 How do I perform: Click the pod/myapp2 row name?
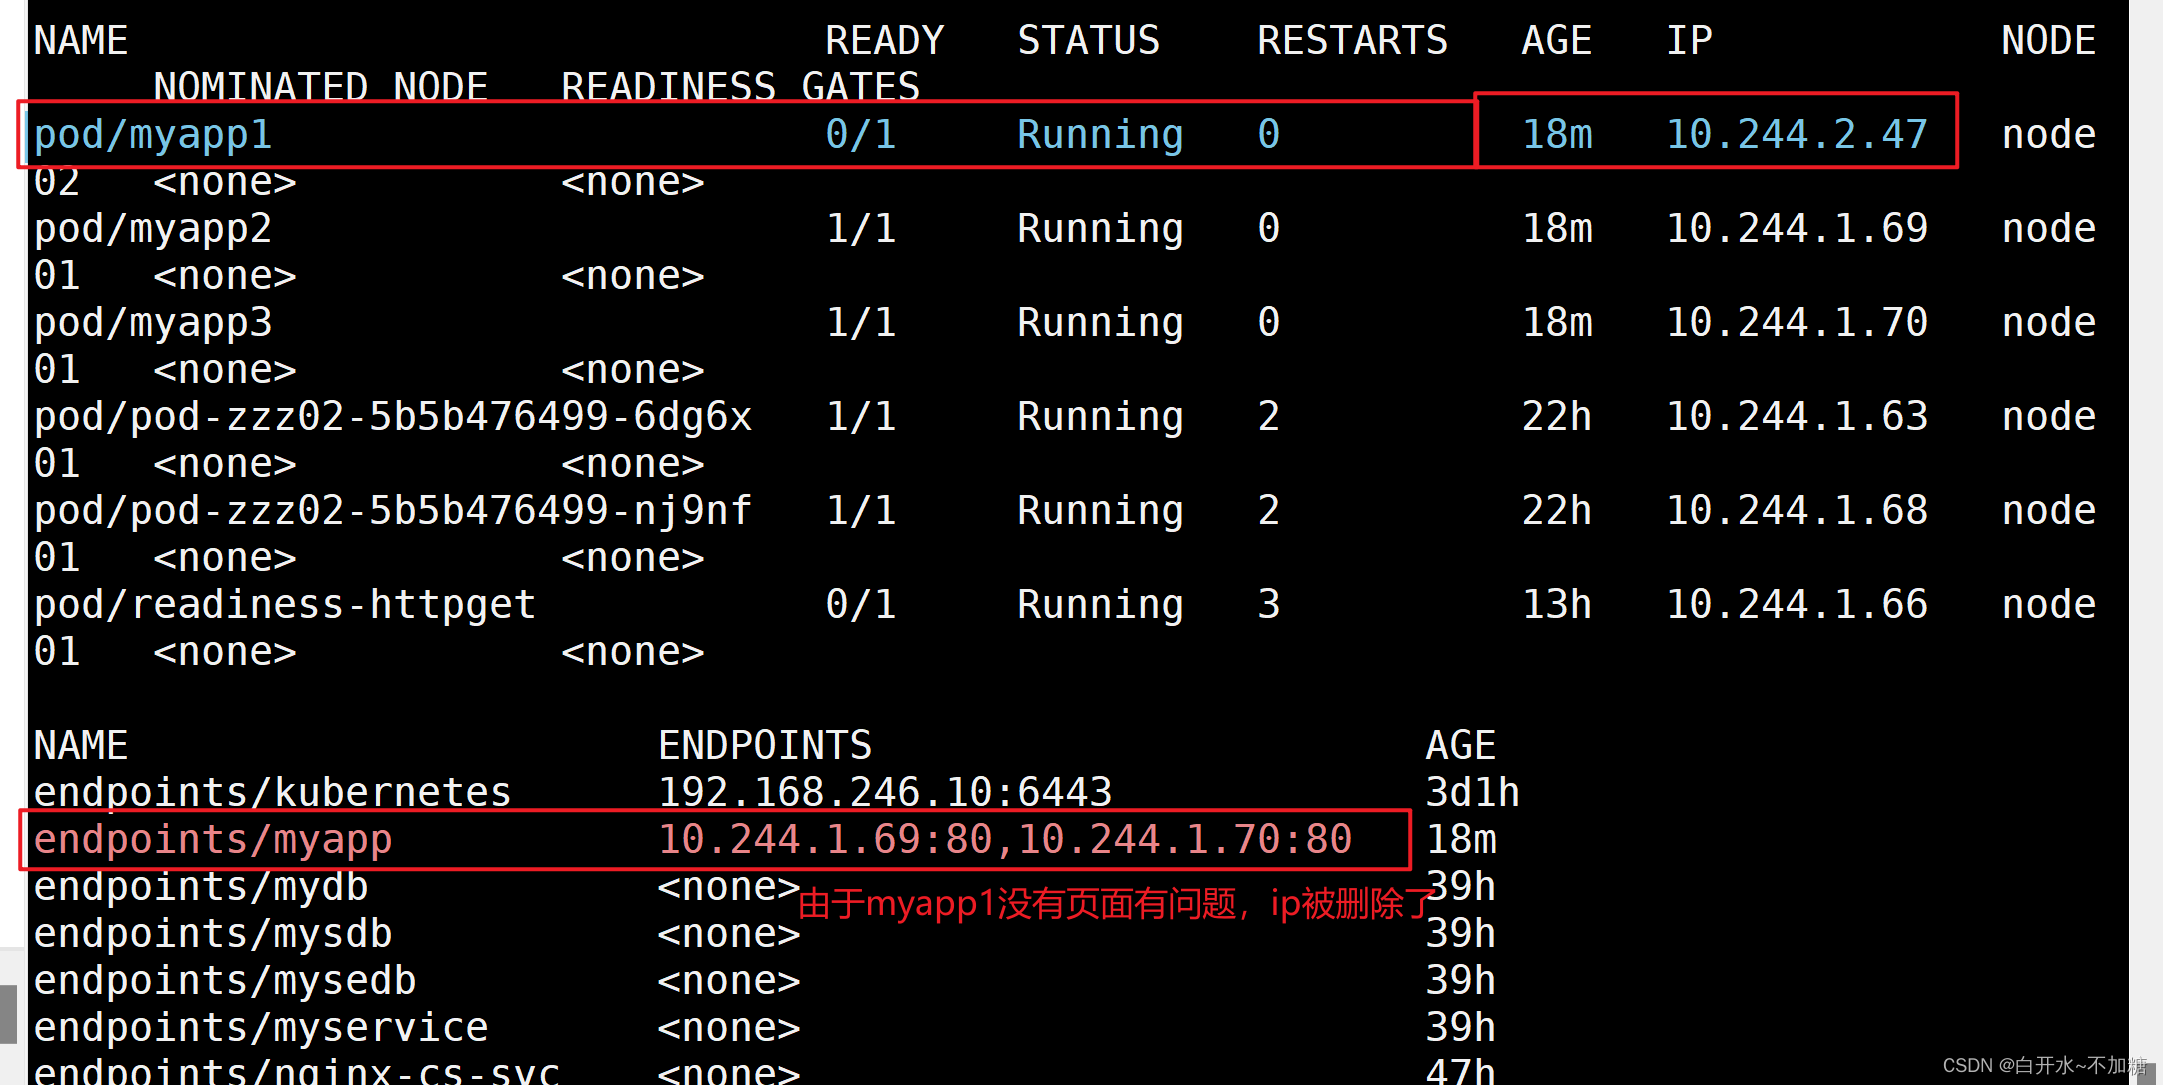coord(152,229)
